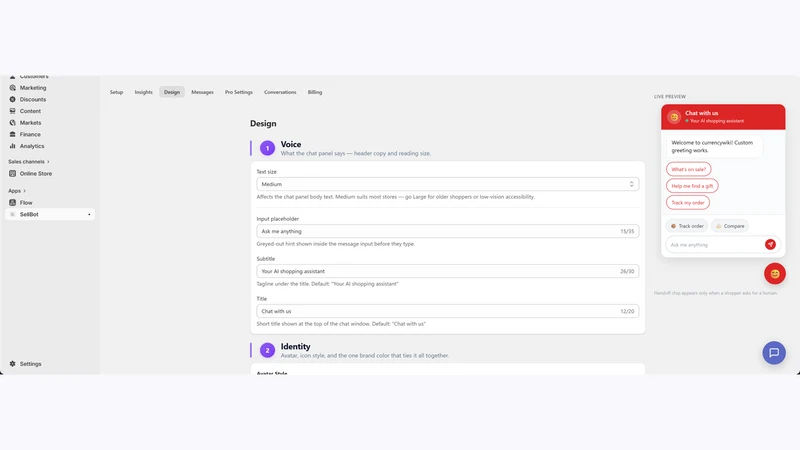Click the red emoji chat launcher bubble
Screen dimensions: 800x450
click(774, 273)
